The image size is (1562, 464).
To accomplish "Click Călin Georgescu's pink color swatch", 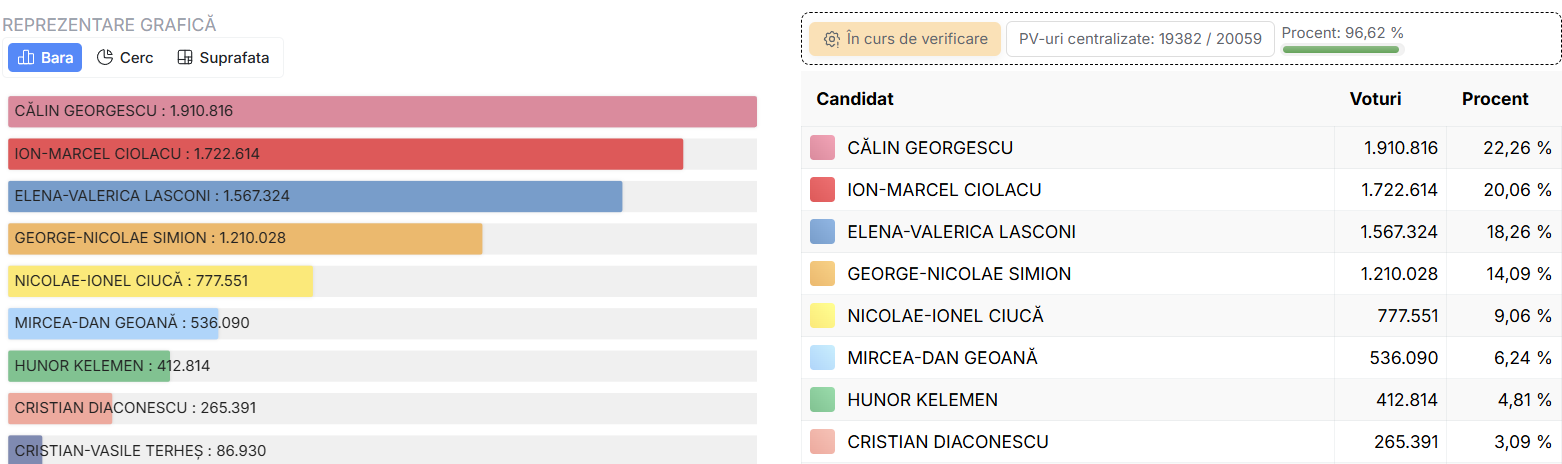I will click(x=822, y=148).
